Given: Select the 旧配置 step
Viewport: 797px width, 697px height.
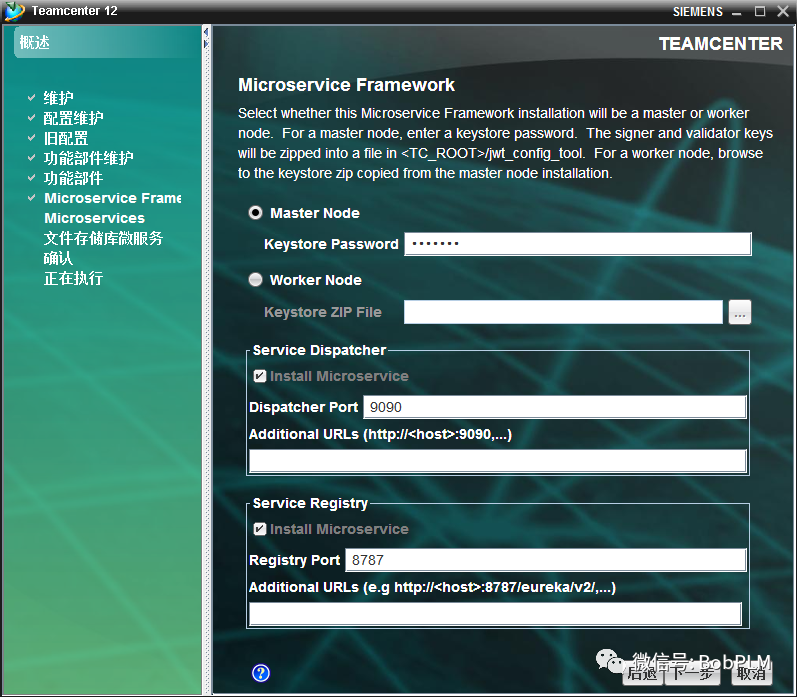Looking at the screenshot, I should 66,138.
